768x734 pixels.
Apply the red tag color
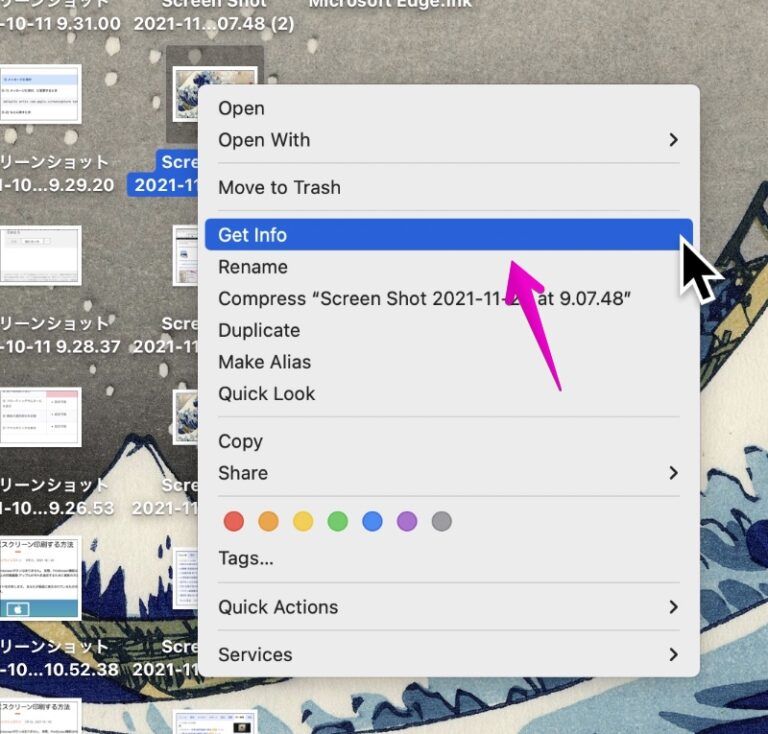(234, 521)
